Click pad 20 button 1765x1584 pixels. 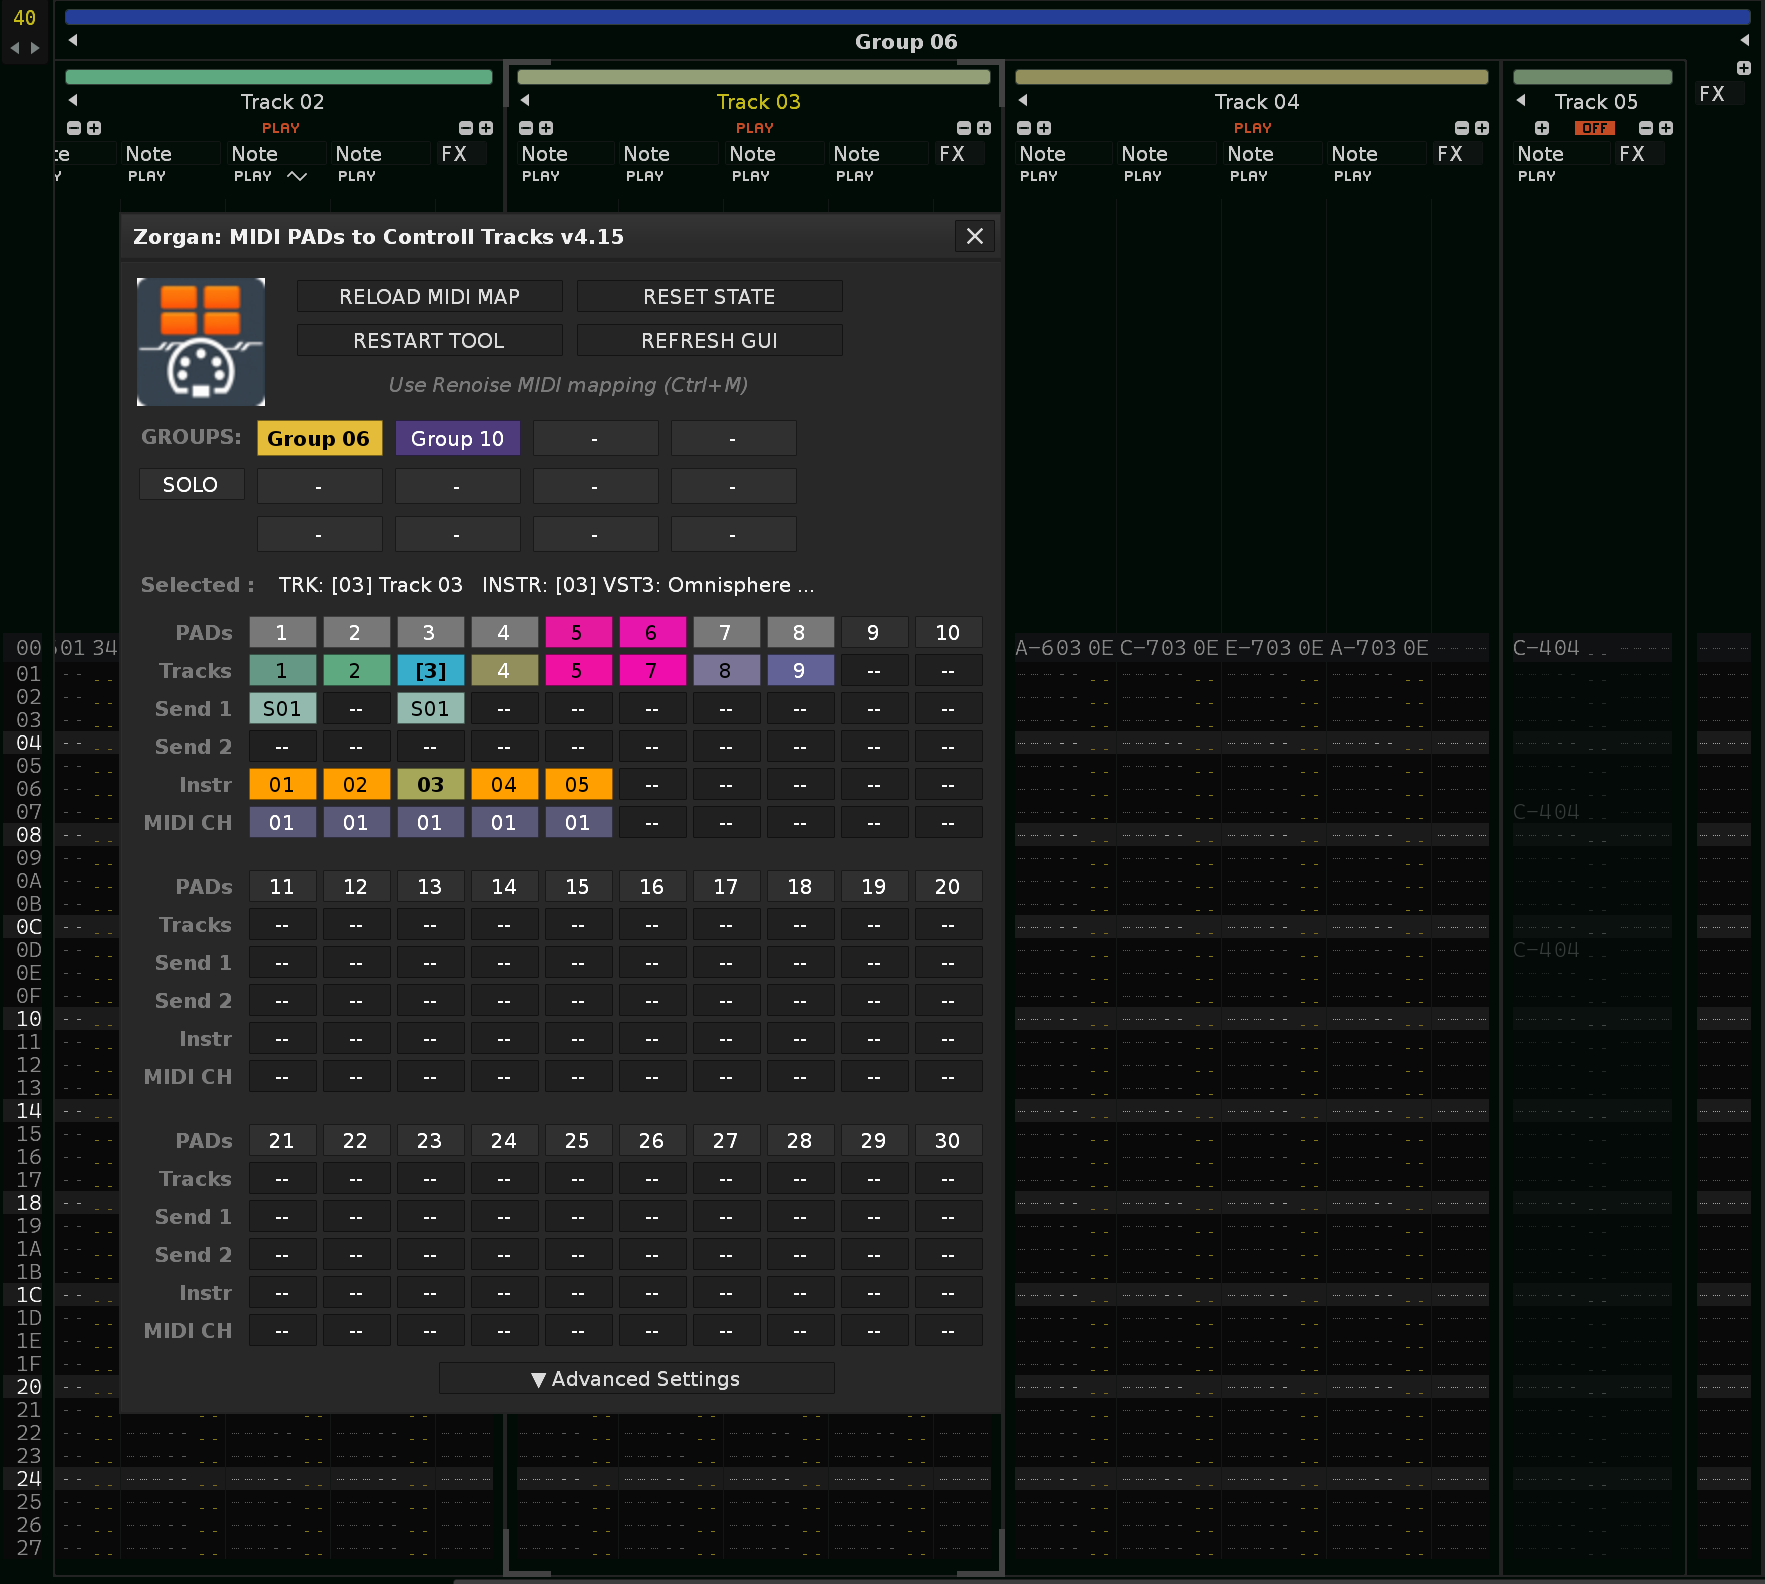point(948,886)
